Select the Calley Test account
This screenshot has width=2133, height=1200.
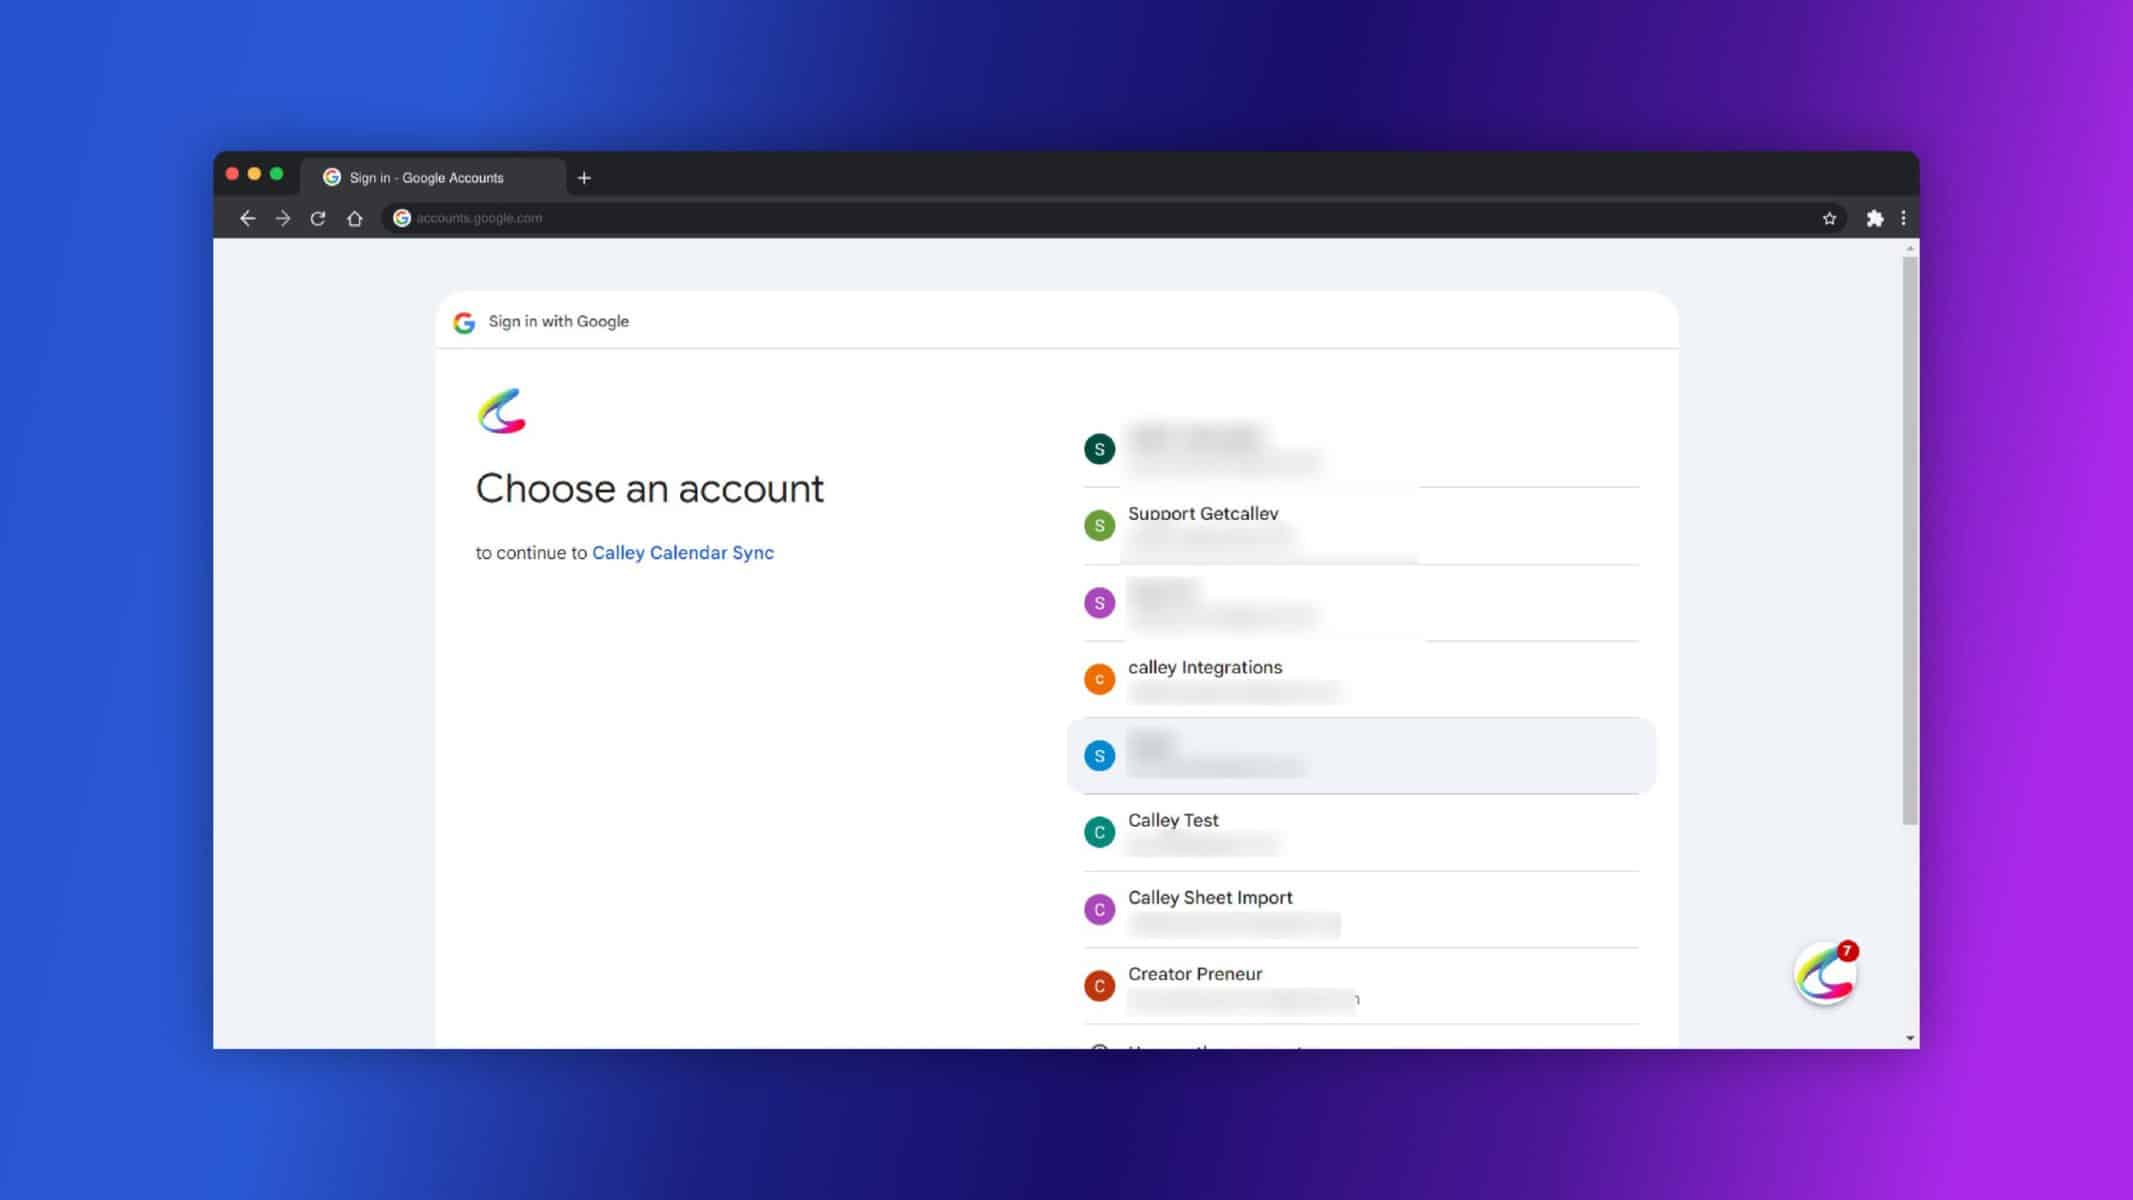(x=1361, y=832)
